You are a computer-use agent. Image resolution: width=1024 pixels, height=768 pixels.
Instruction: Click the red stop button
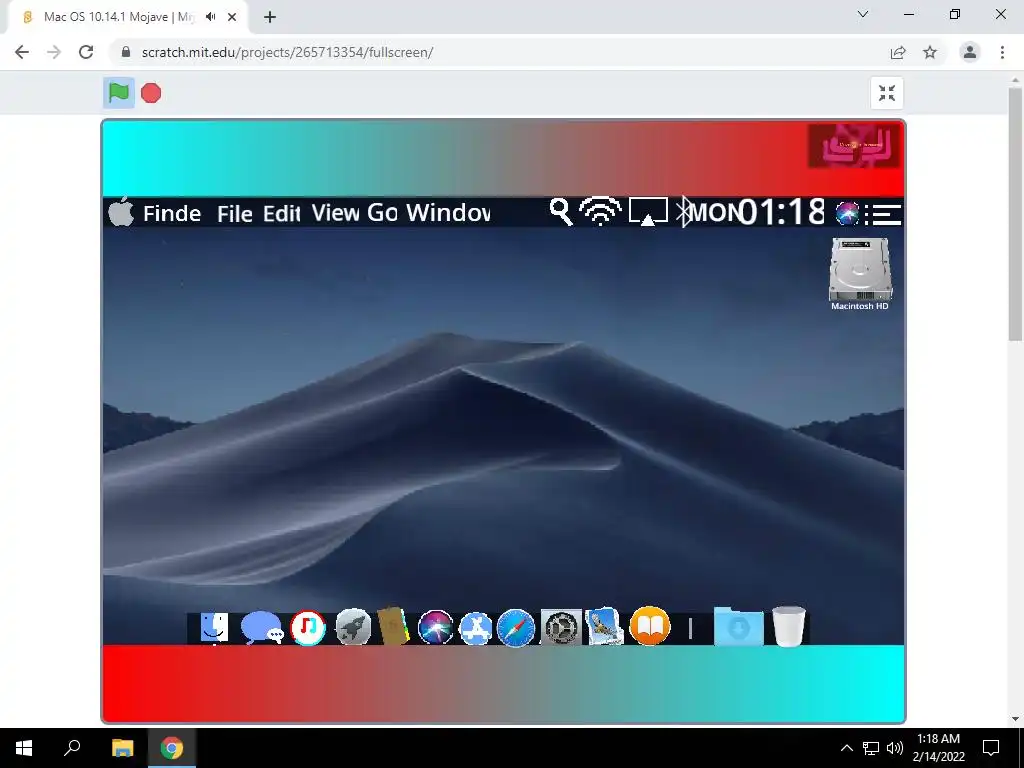coord(151,93)
